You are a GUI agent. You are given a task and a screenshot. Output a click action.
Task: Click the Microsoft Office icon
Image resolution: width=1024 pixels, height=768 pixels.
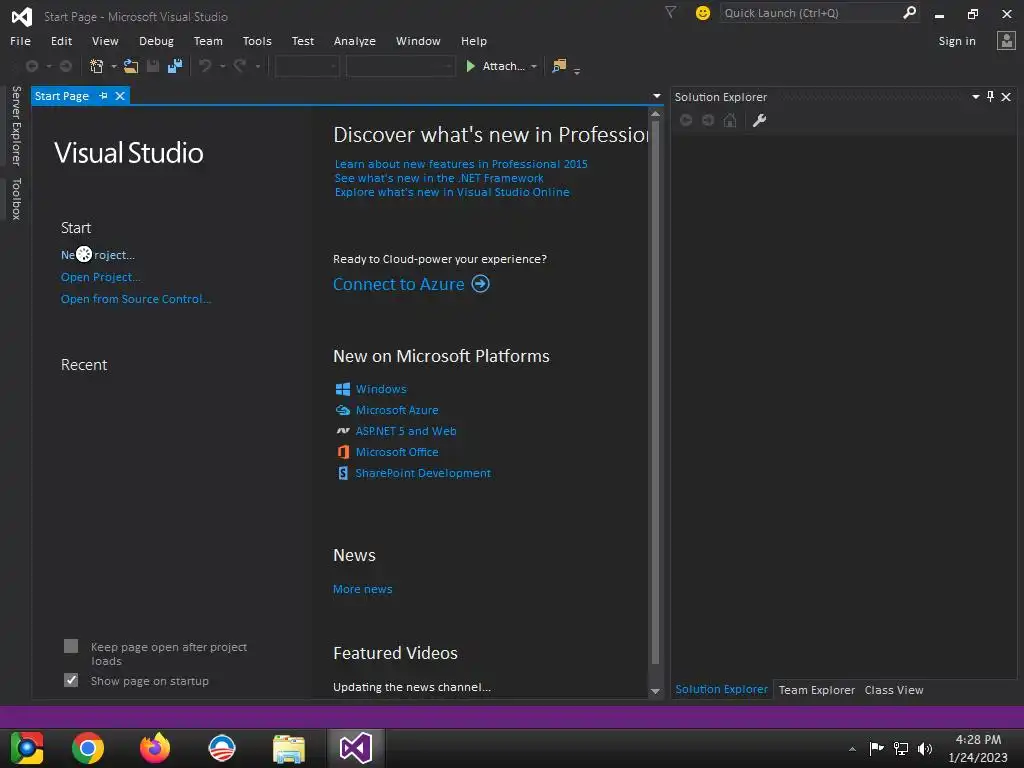click(343, 452)
